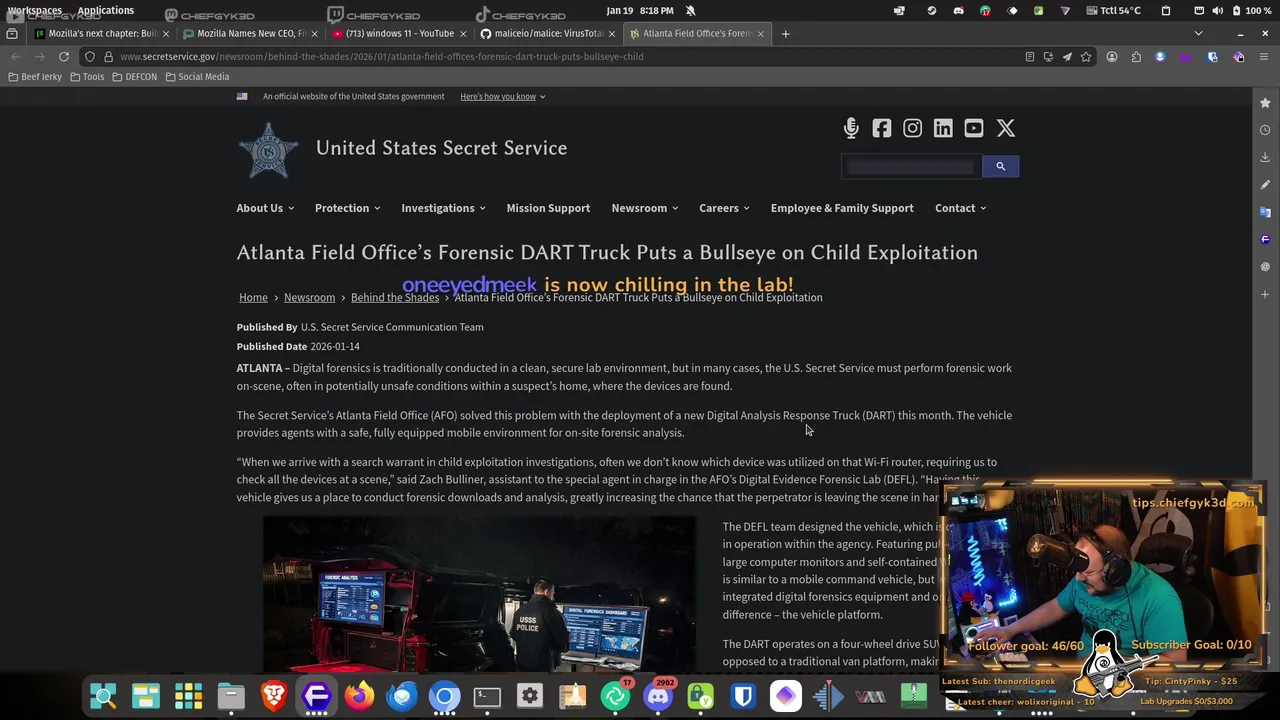Go to the Newsroom breadcrumb link

(x=309, y=297)
